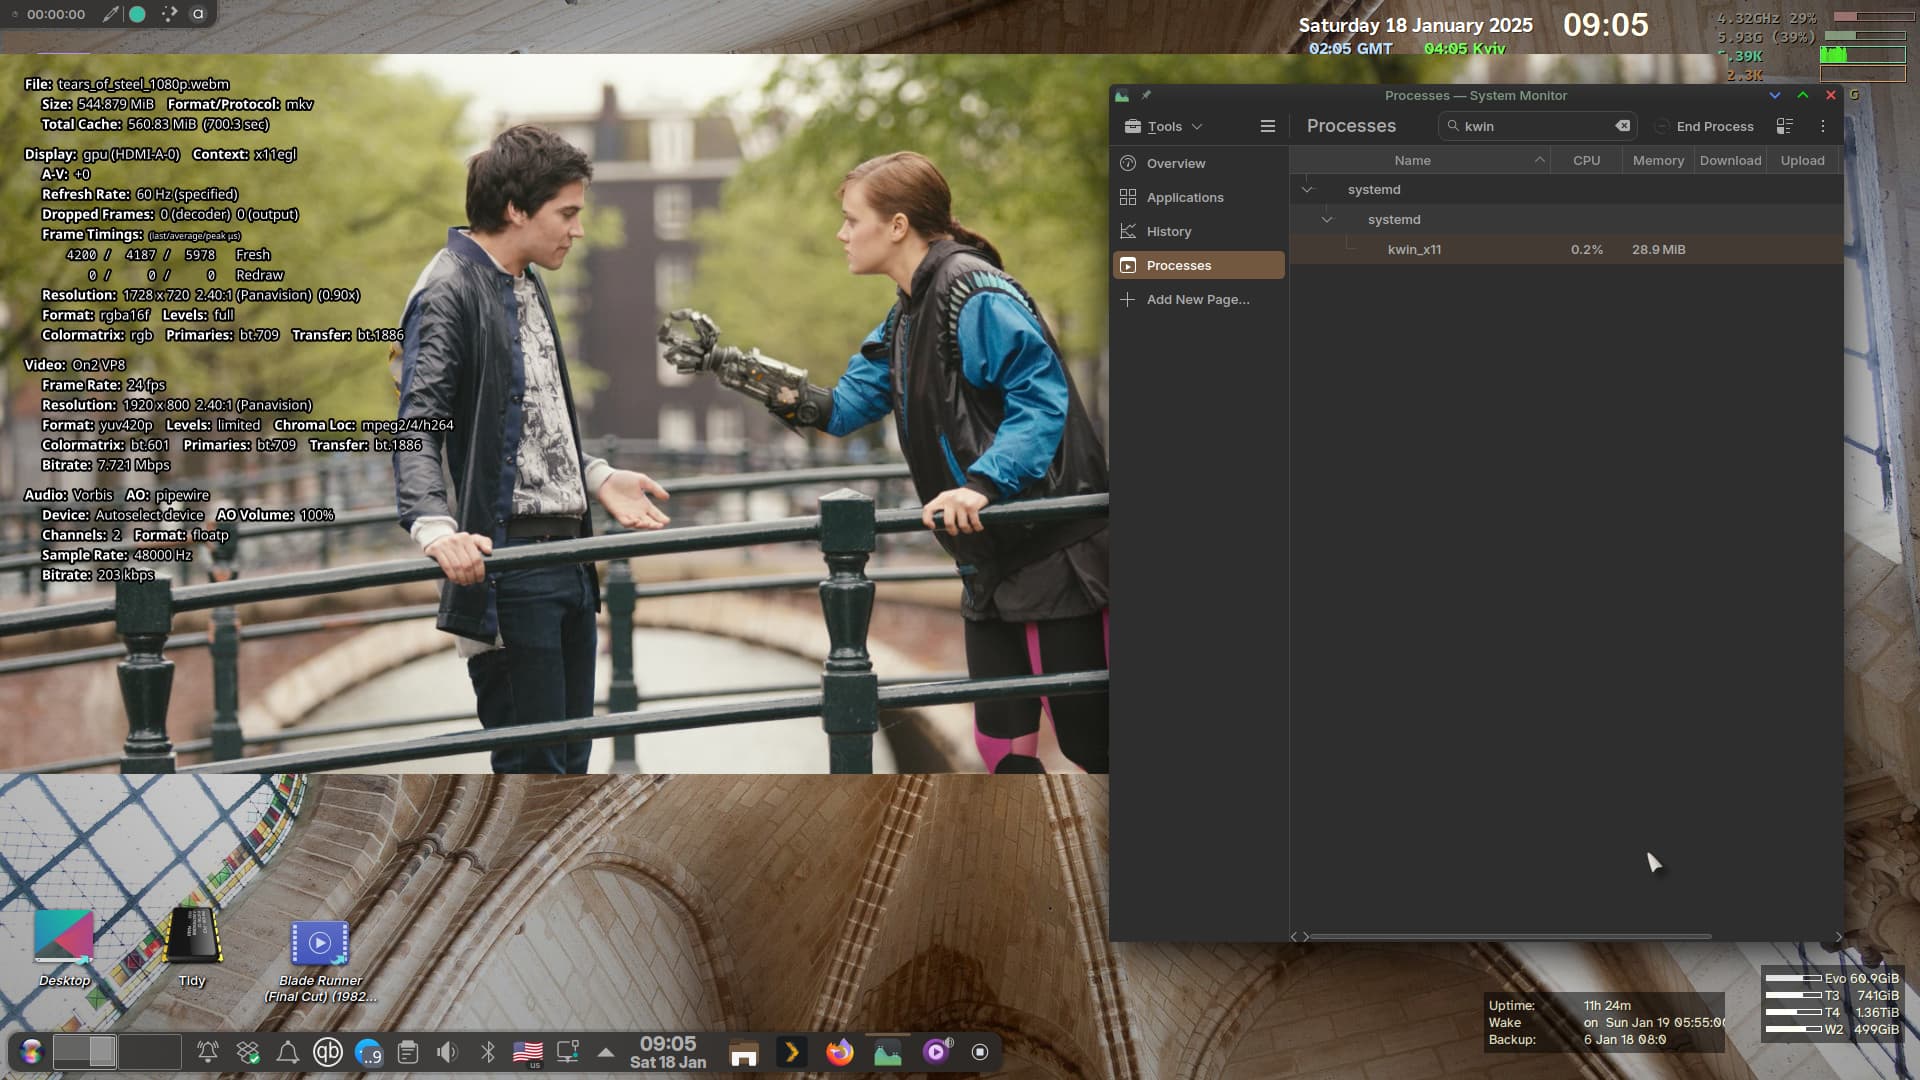
Task: Click the System Monitor app icon in title bar
Action: (1122, 96)
